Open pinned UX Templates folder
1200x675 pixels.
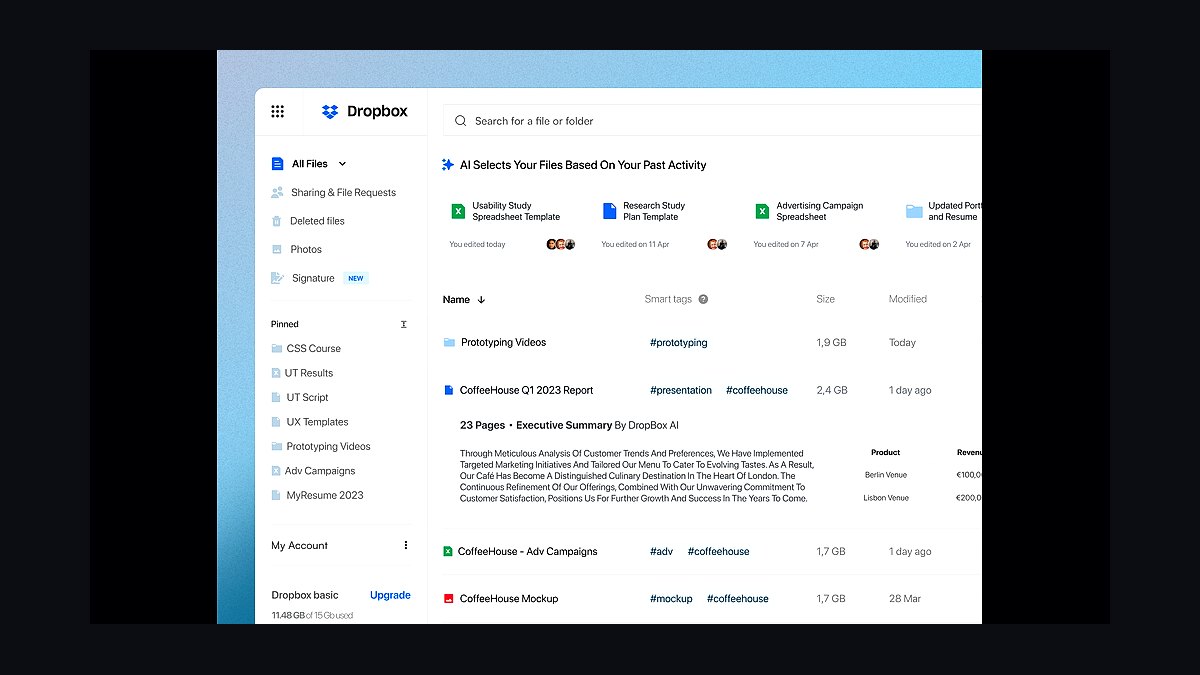pos(317,422)
